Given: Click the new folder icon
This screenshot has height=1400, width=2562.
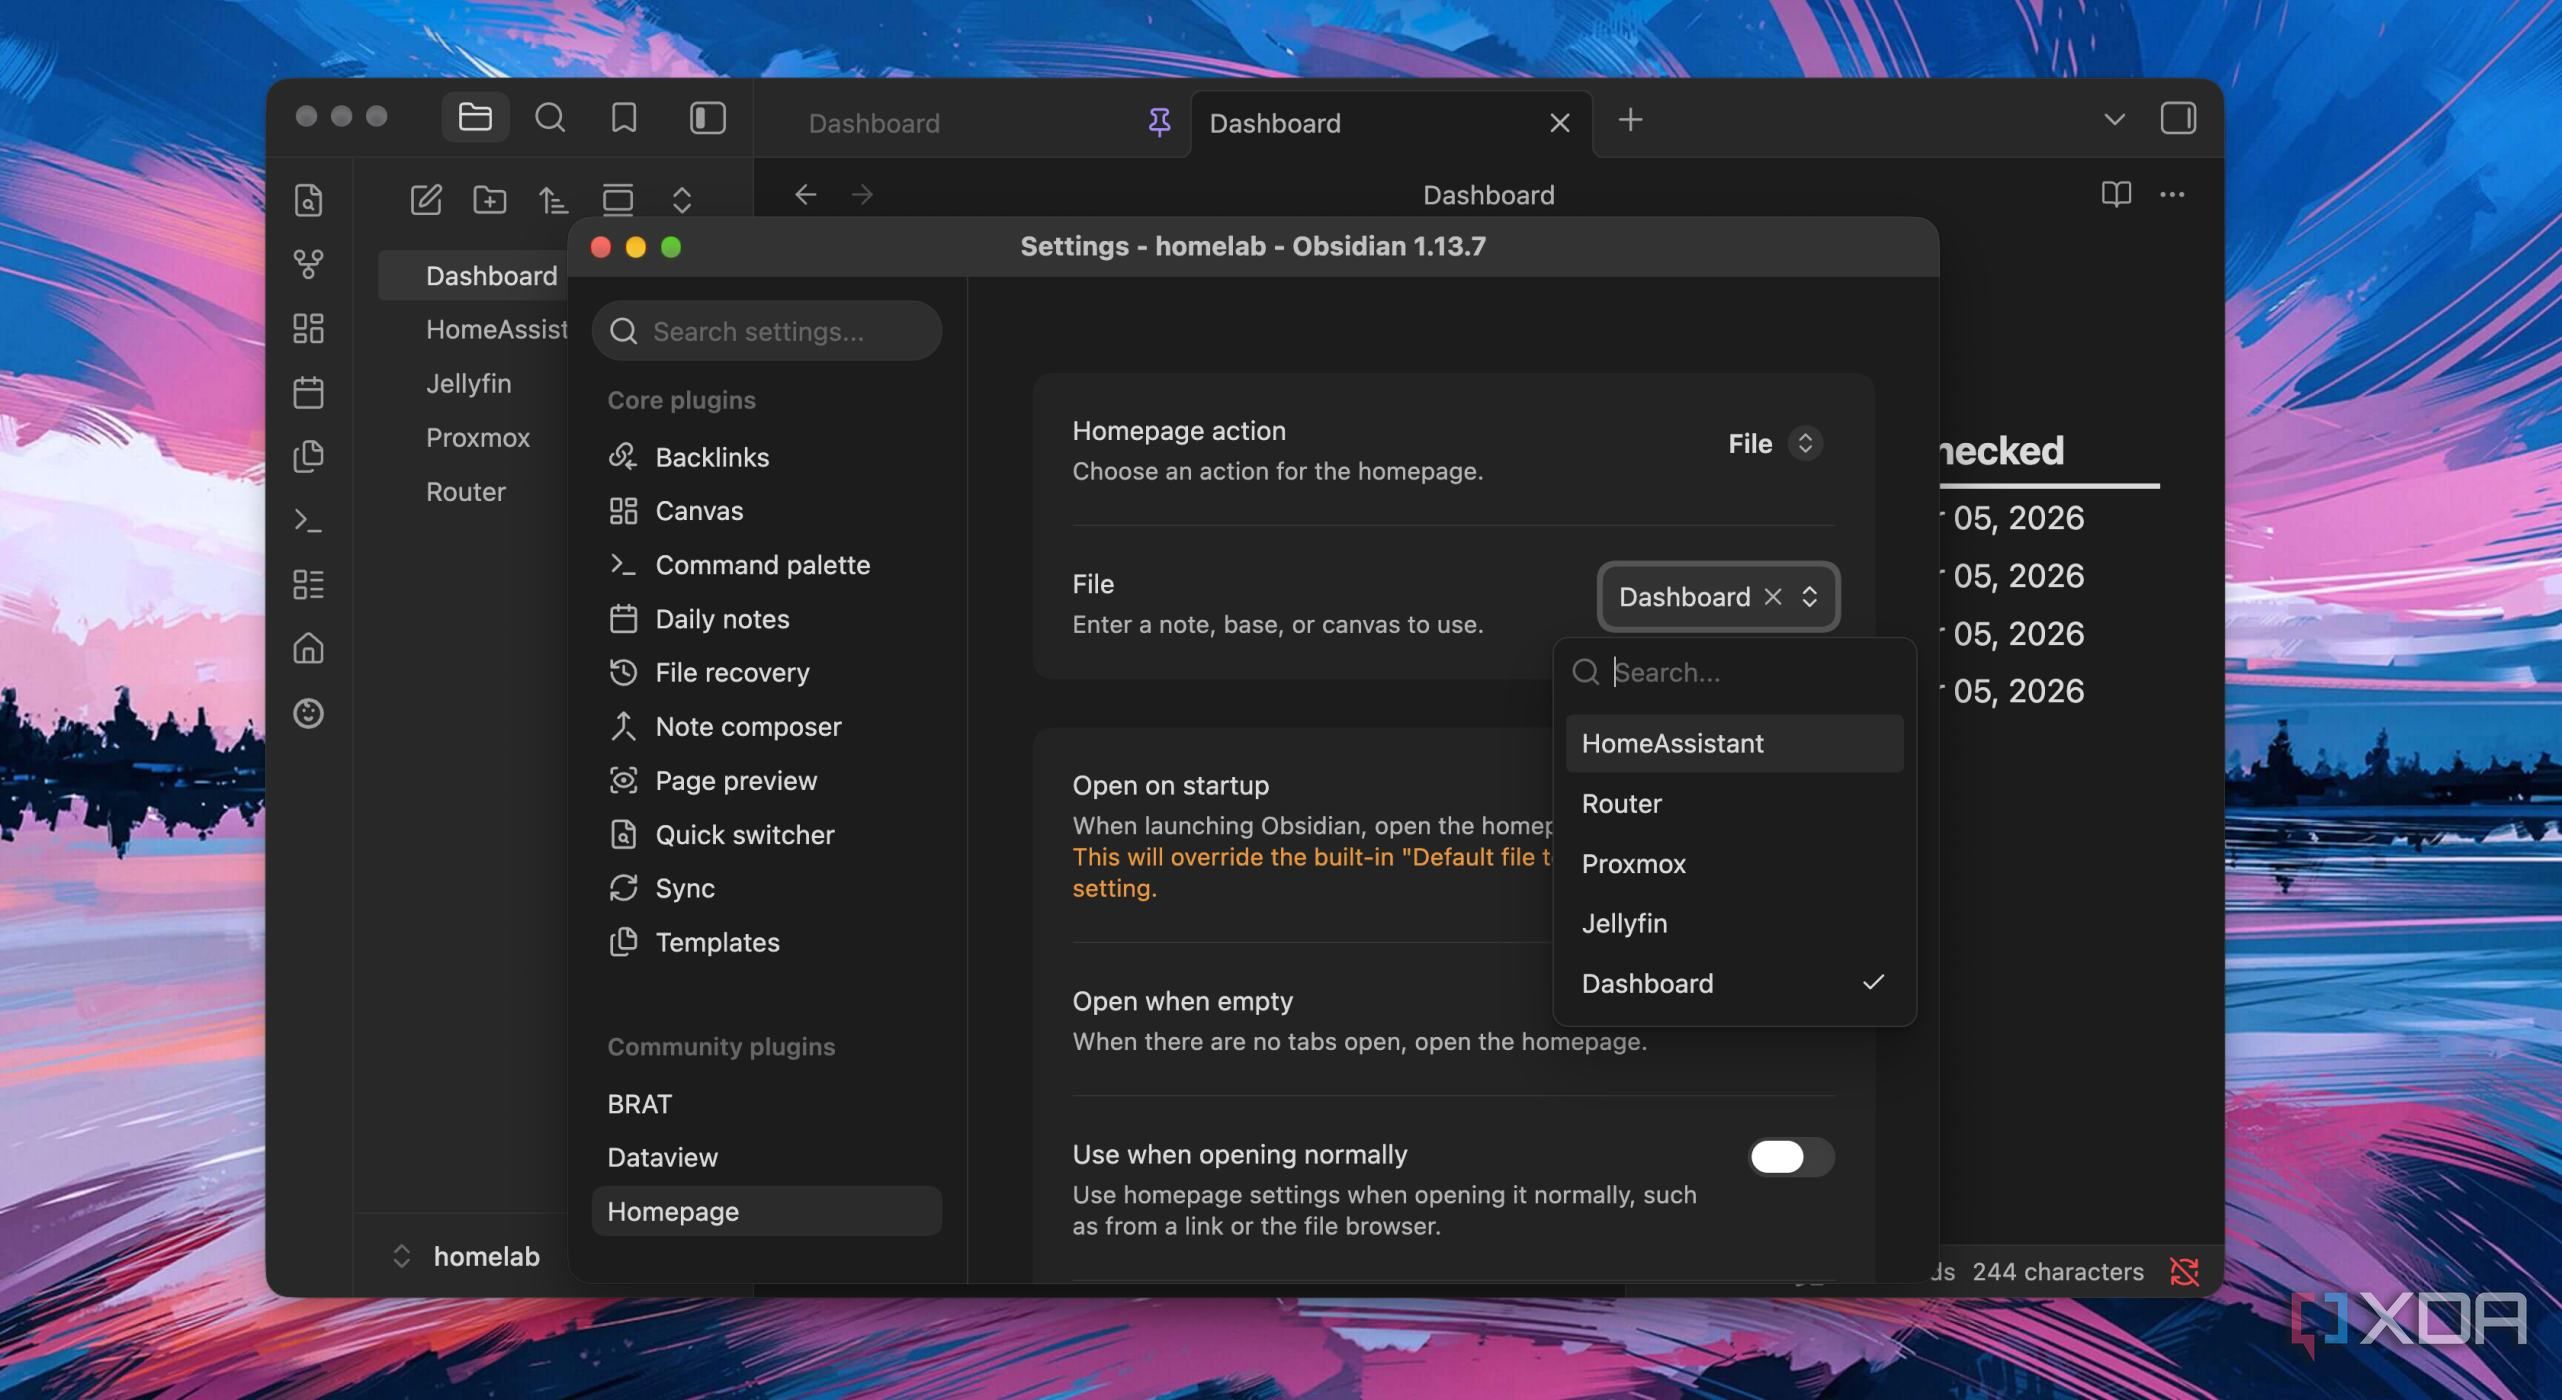Looking at the screenshot, I should [489, 199].
